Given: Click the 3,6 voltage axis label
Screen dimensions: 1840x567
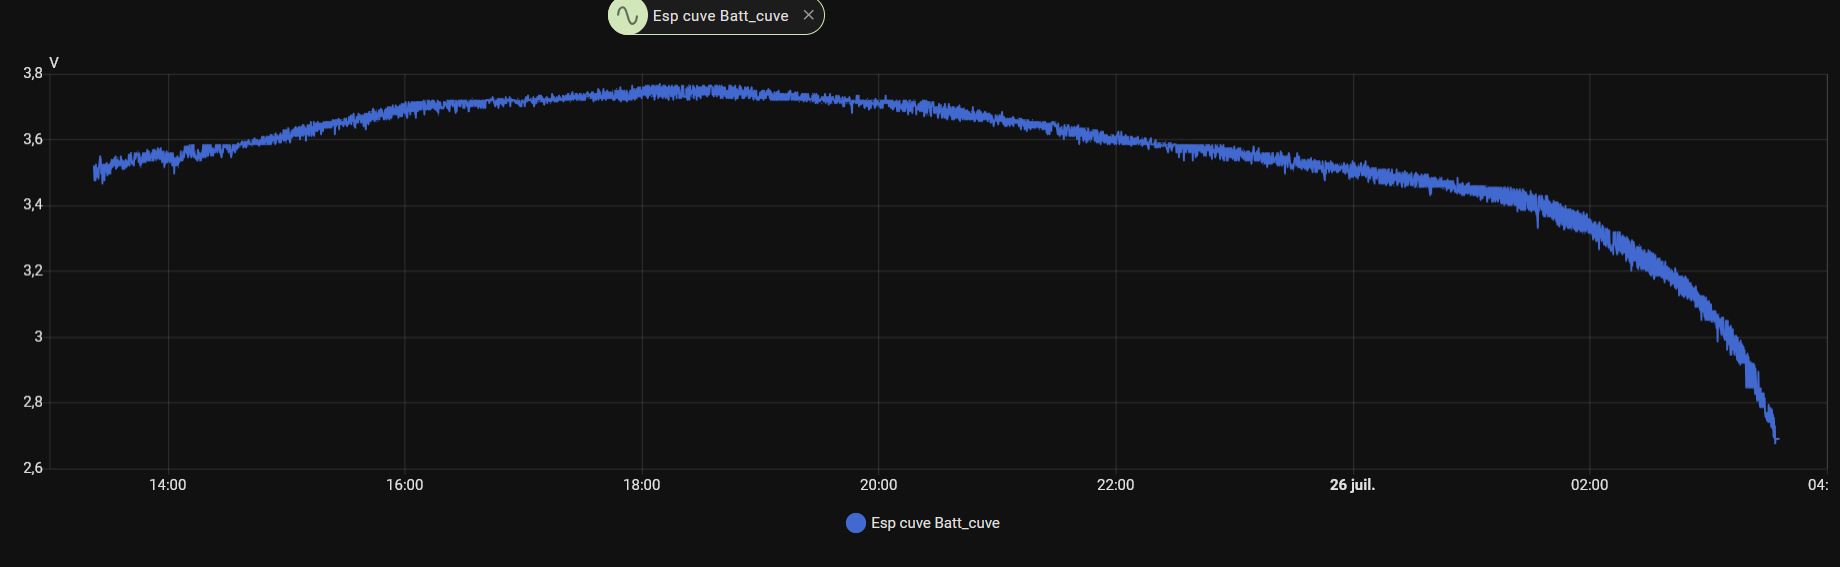Looking at the screenshot, I should 33,139.
